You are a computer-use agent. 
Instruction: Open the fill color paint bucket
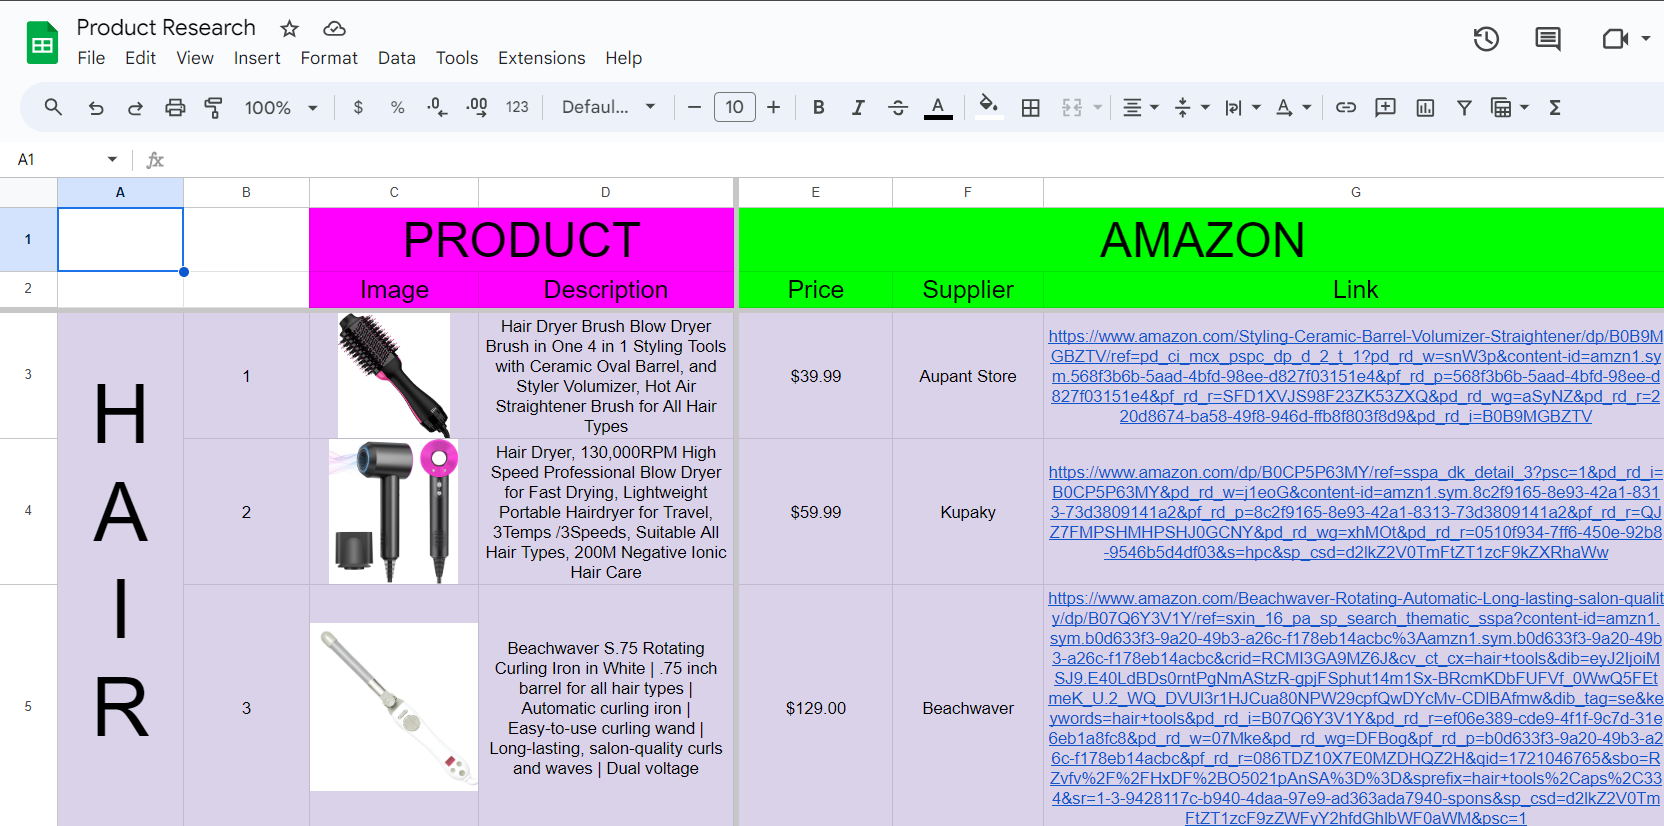(x=988, y=106)
